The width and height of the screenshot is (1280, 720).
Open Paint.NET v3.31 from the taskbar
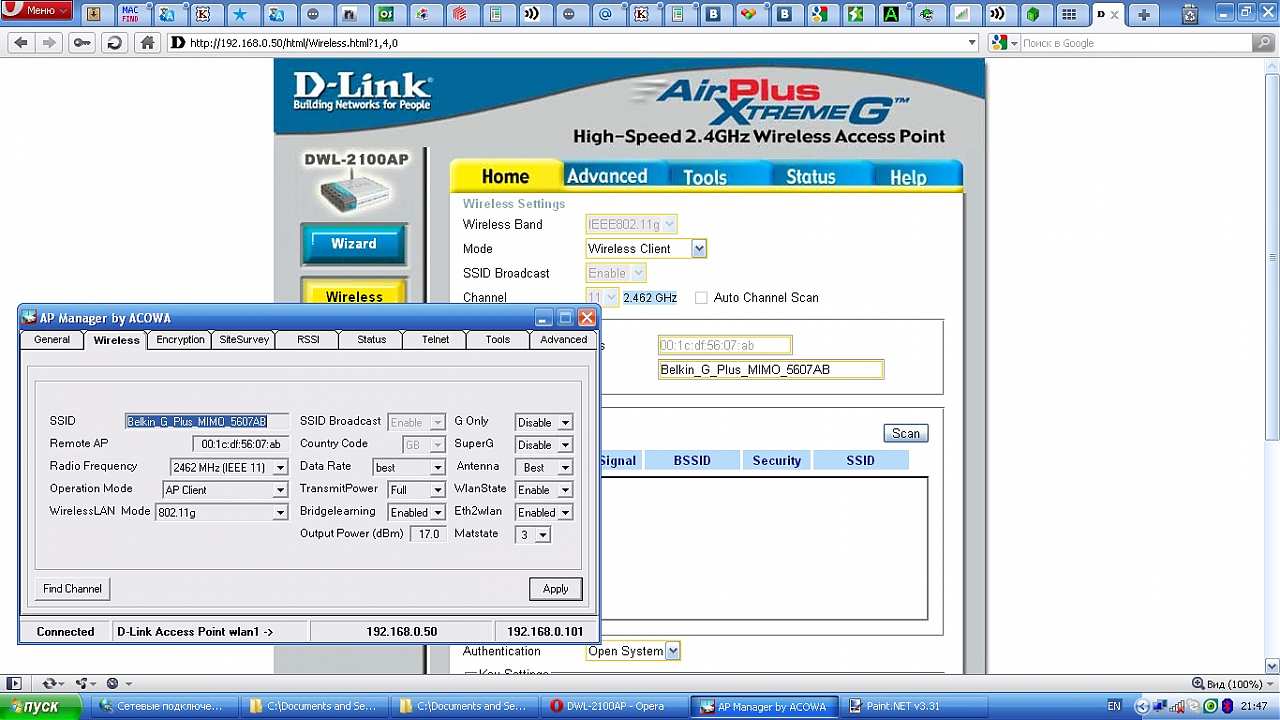tap(902, 706)
